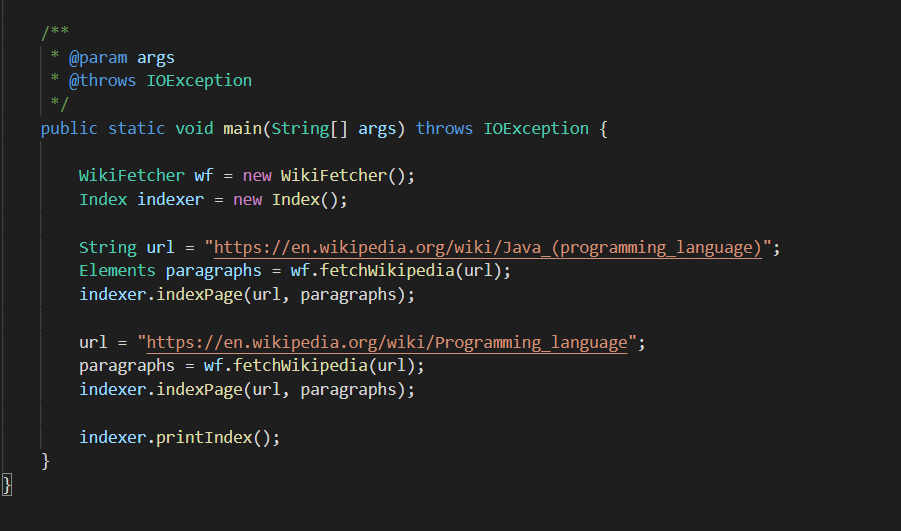Click the final closing brace of the class
This screenshot has width=901, height=531.
point(7,484)
